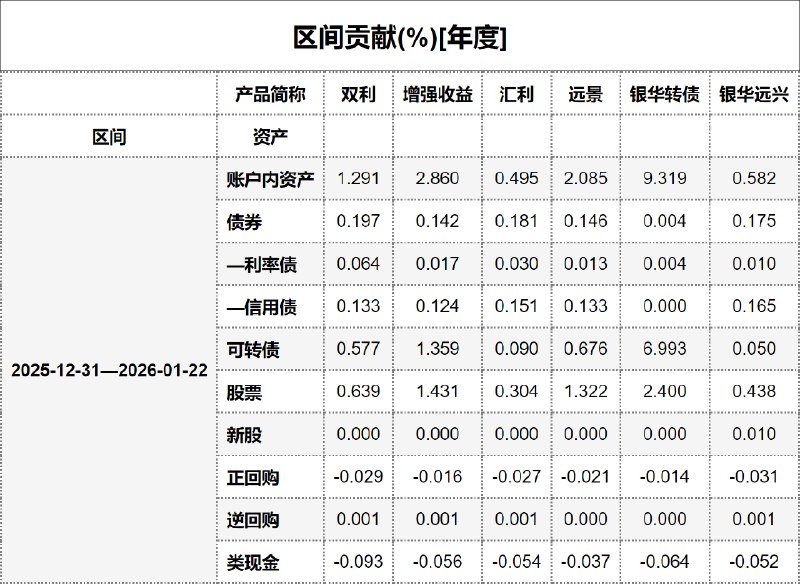Viewport: 800px width, 584px height.
Task: Select the 银华远兴 column header
Action: click(754, 95)
